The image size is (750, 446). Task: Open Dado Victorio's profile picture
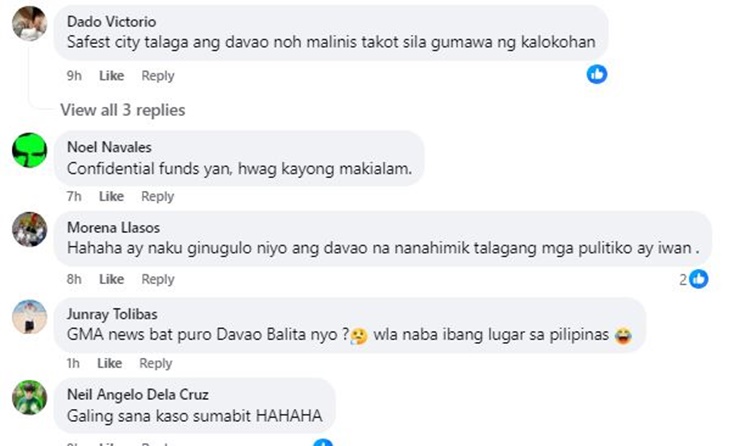click(x=30, y=23)
